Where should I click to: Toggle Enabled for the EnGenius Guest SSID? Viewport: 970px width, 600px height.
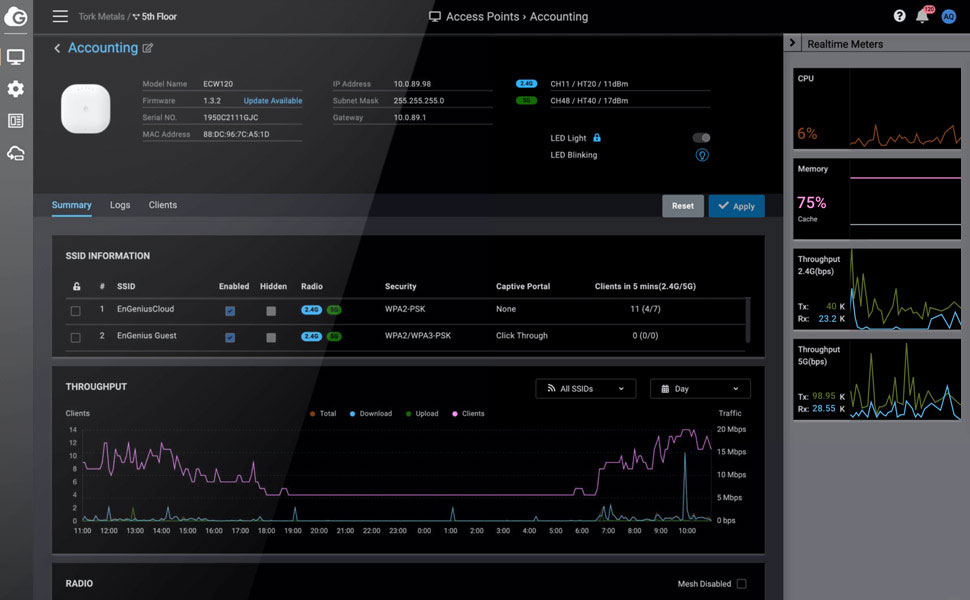click(x=230, y=338)
